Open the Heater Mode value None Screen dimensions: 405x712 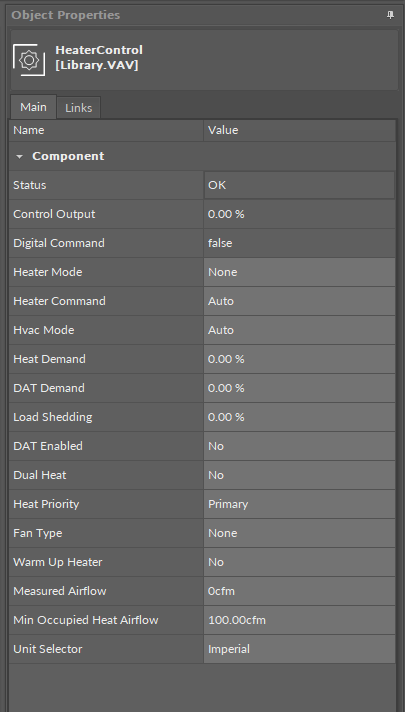tap(299, 272)
